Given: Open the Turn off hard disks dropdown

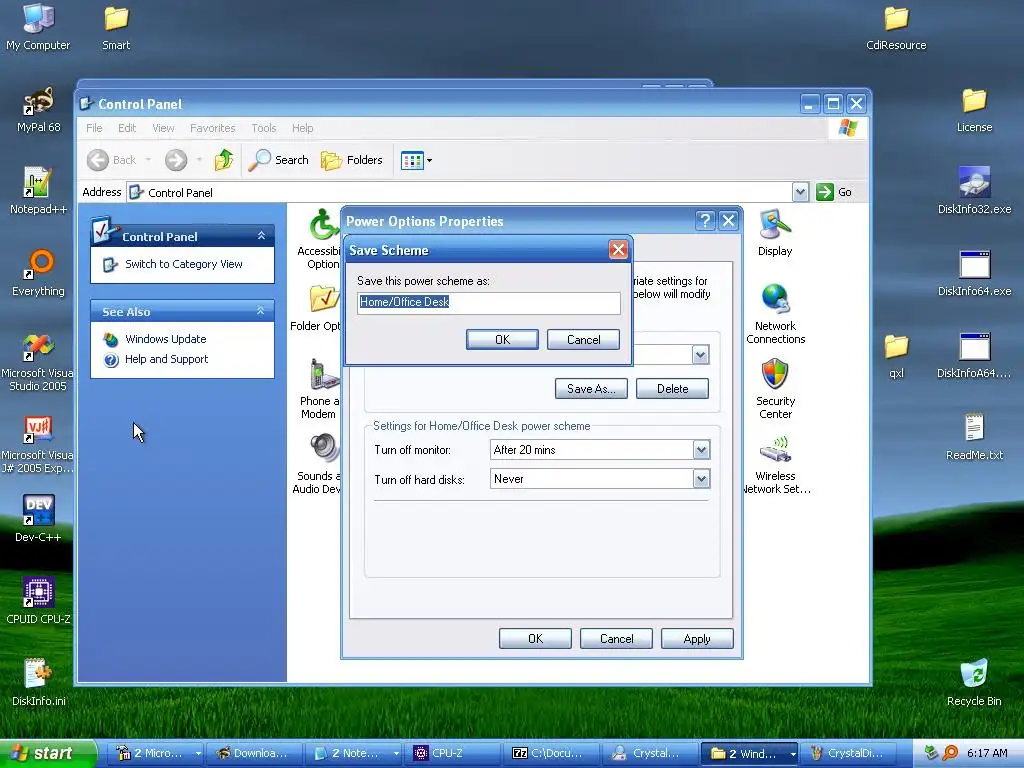Looking at the screenshot, I should click(701, 479).
